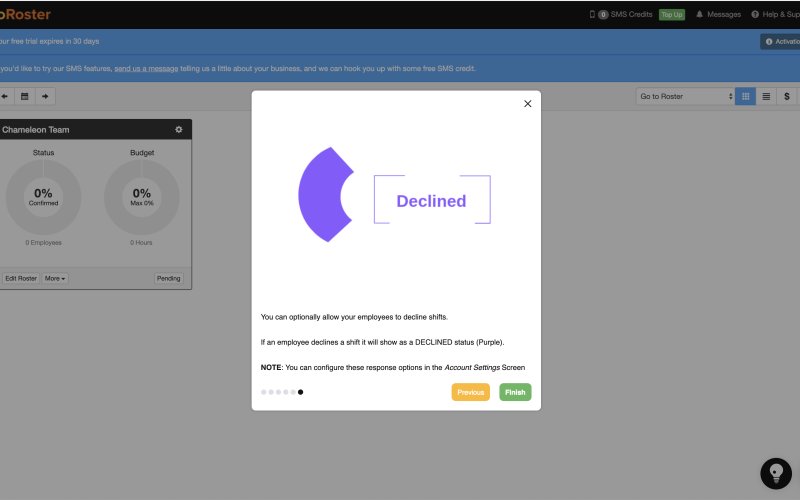Click the Pending button
Viewport: 800px width, 500px height.
(169, 278)
